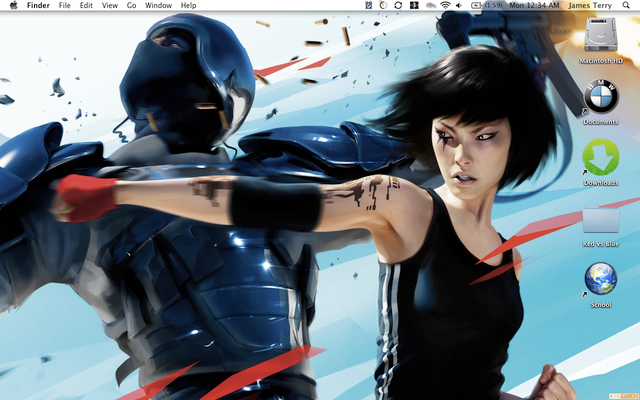Click the battery time remaining (1:59)
The image size is (640, 400).
pyautogui.click(x=493, y=5)
